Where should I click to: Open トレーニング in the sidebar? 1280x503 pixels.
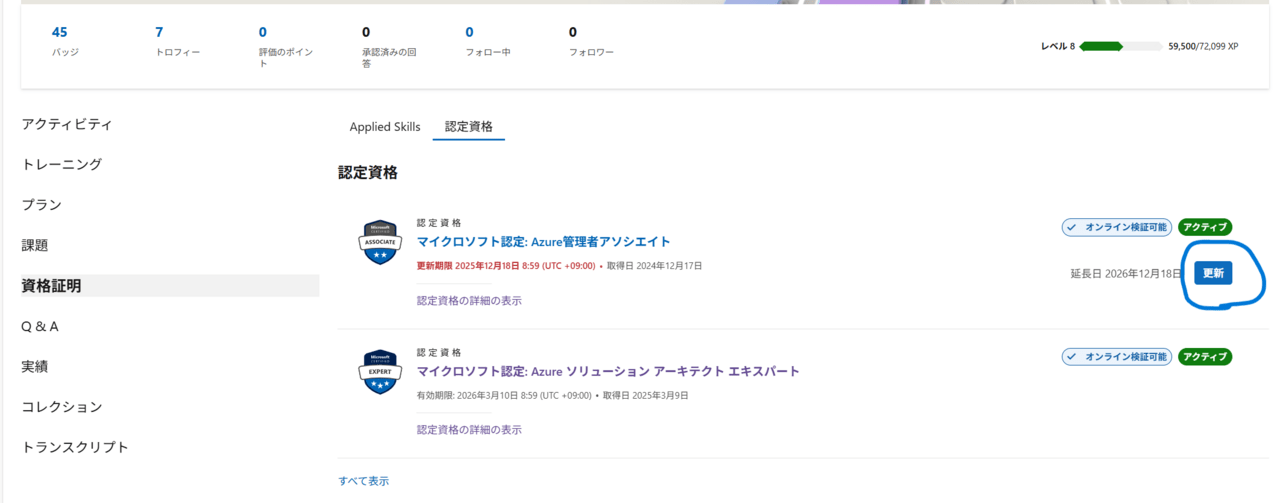tap(62, 164)
